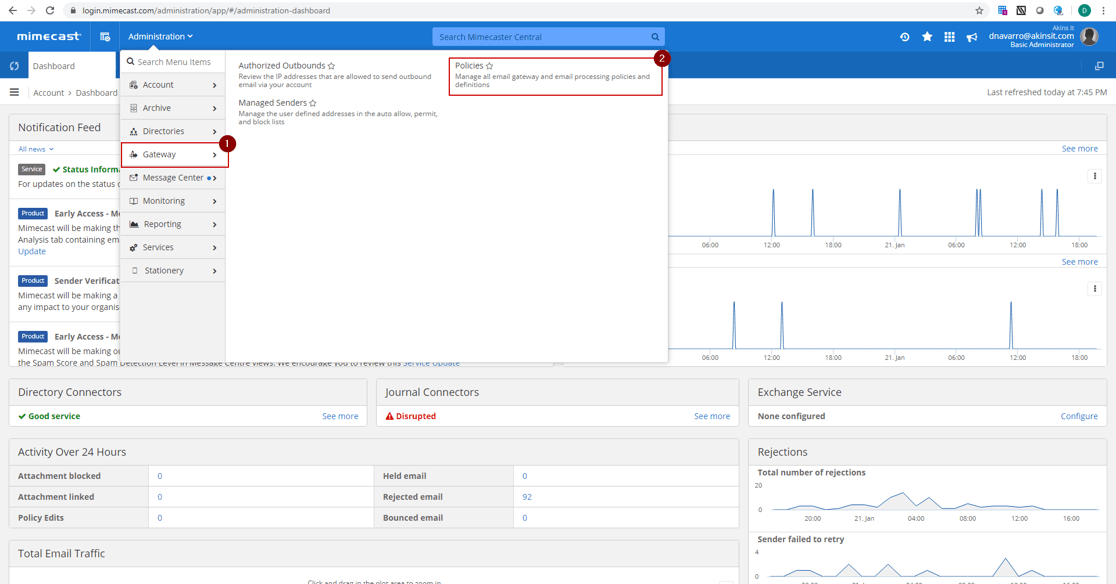
Task: Open the All news filter dropdown
Action: [x=35, y=148]
